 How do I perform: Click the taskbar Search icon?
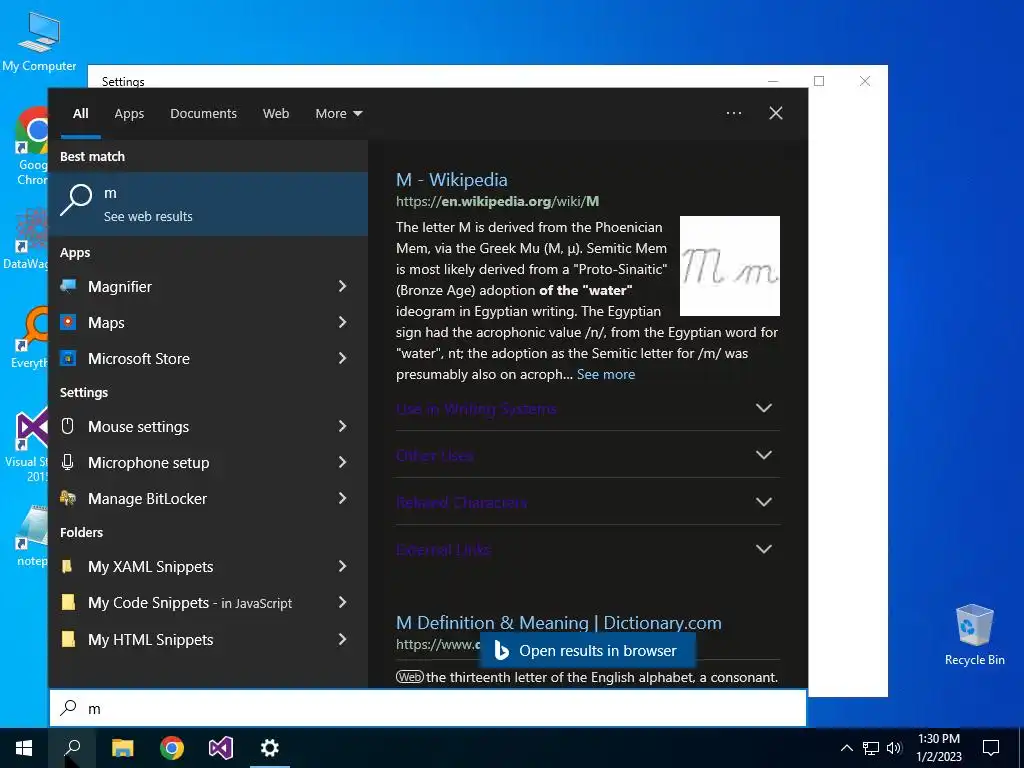pos(72,748)
